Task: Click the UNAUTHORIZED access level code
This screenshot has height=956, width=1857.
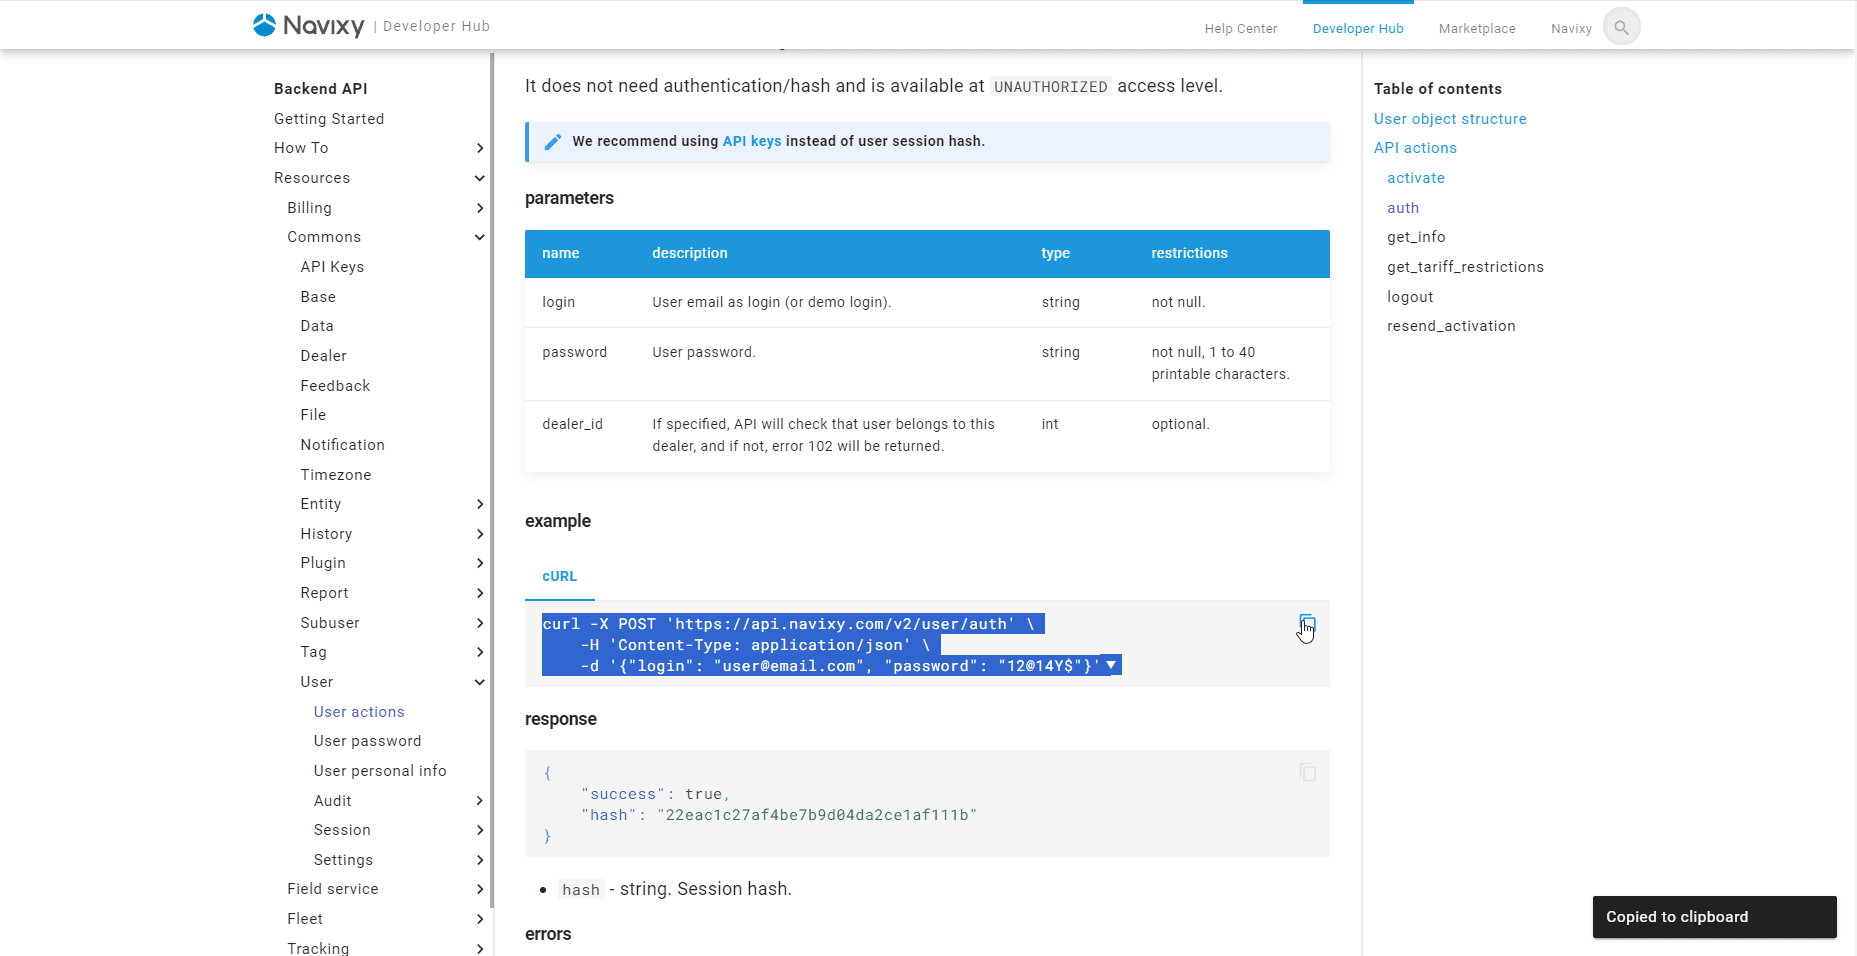Action: coord(1050,87)
